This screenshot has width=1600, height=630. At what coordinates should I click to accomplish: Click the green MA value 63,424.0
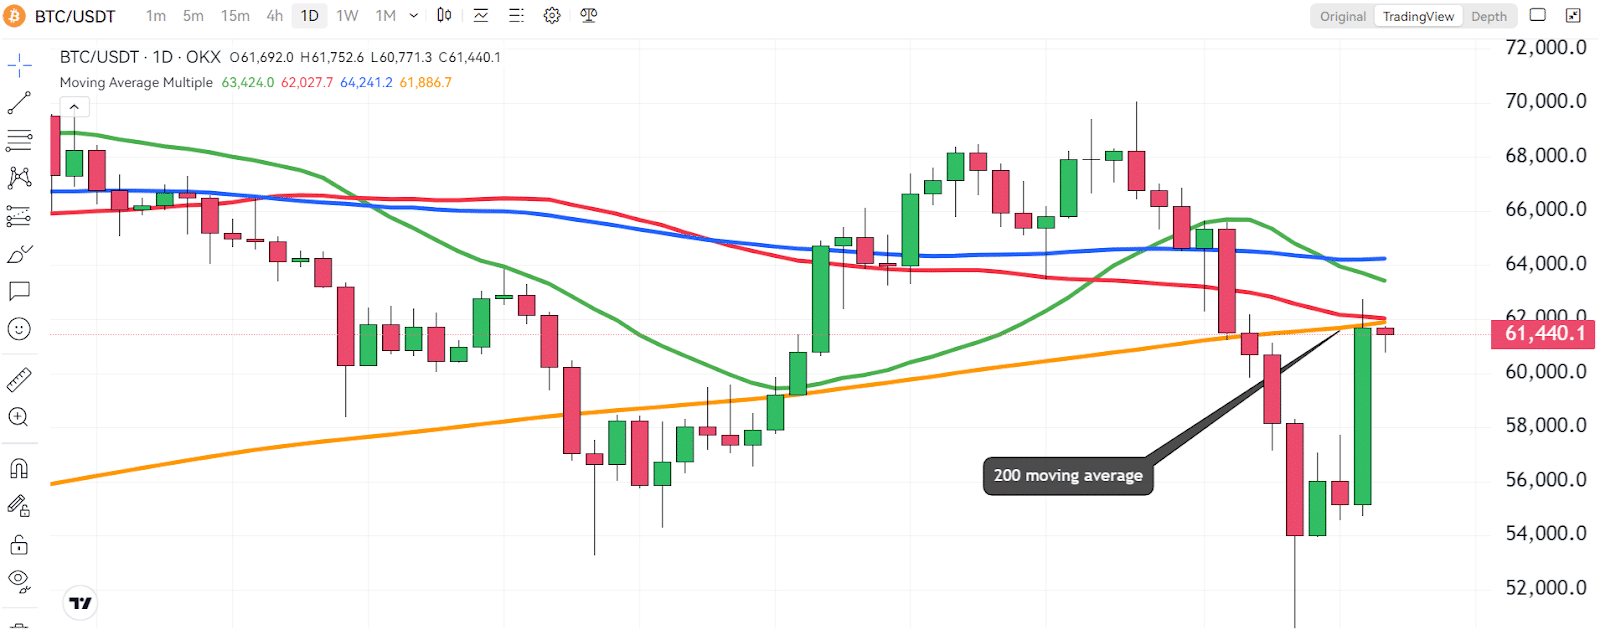(248, 83)
